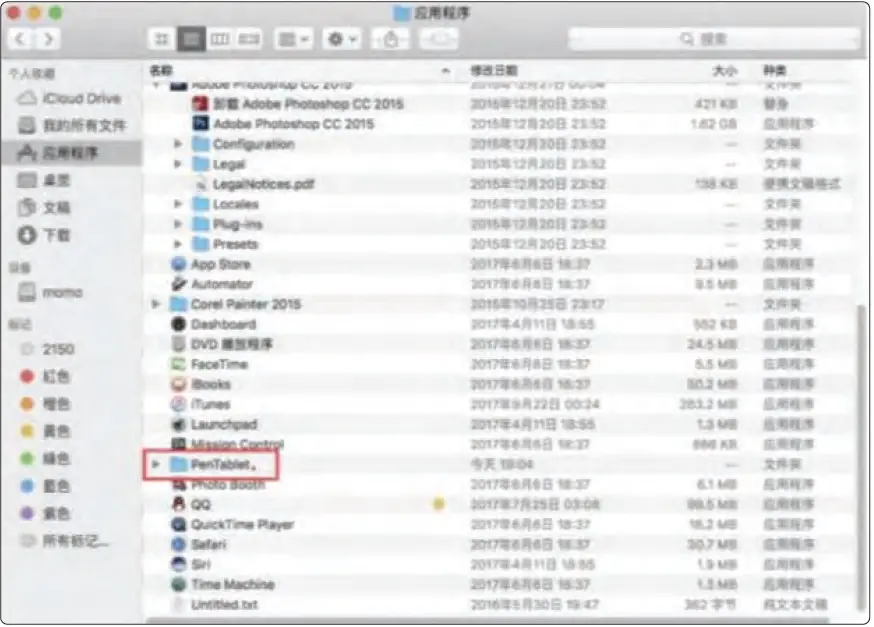
Task: Expand the Plug-ins folder
Action: [x=178, y=224]
